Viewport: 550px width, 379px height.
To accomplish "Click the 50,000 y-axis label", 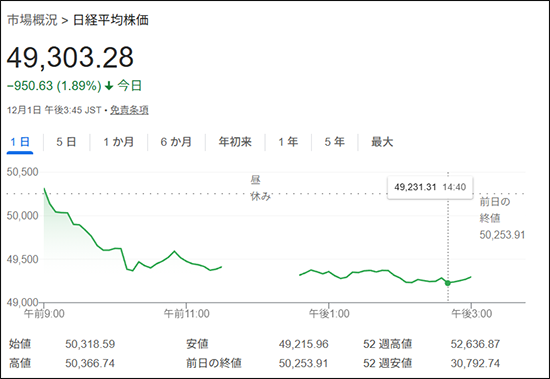I will click(x=22, y=215).
